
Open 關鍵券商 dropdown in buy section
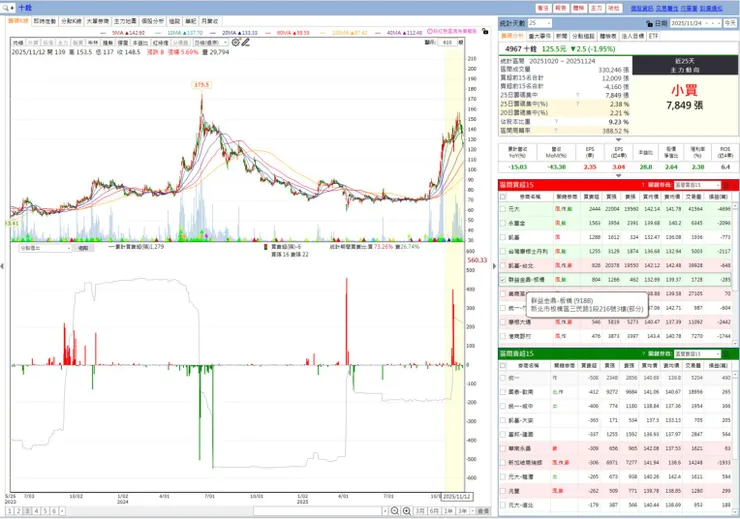(x=697, y=185)
